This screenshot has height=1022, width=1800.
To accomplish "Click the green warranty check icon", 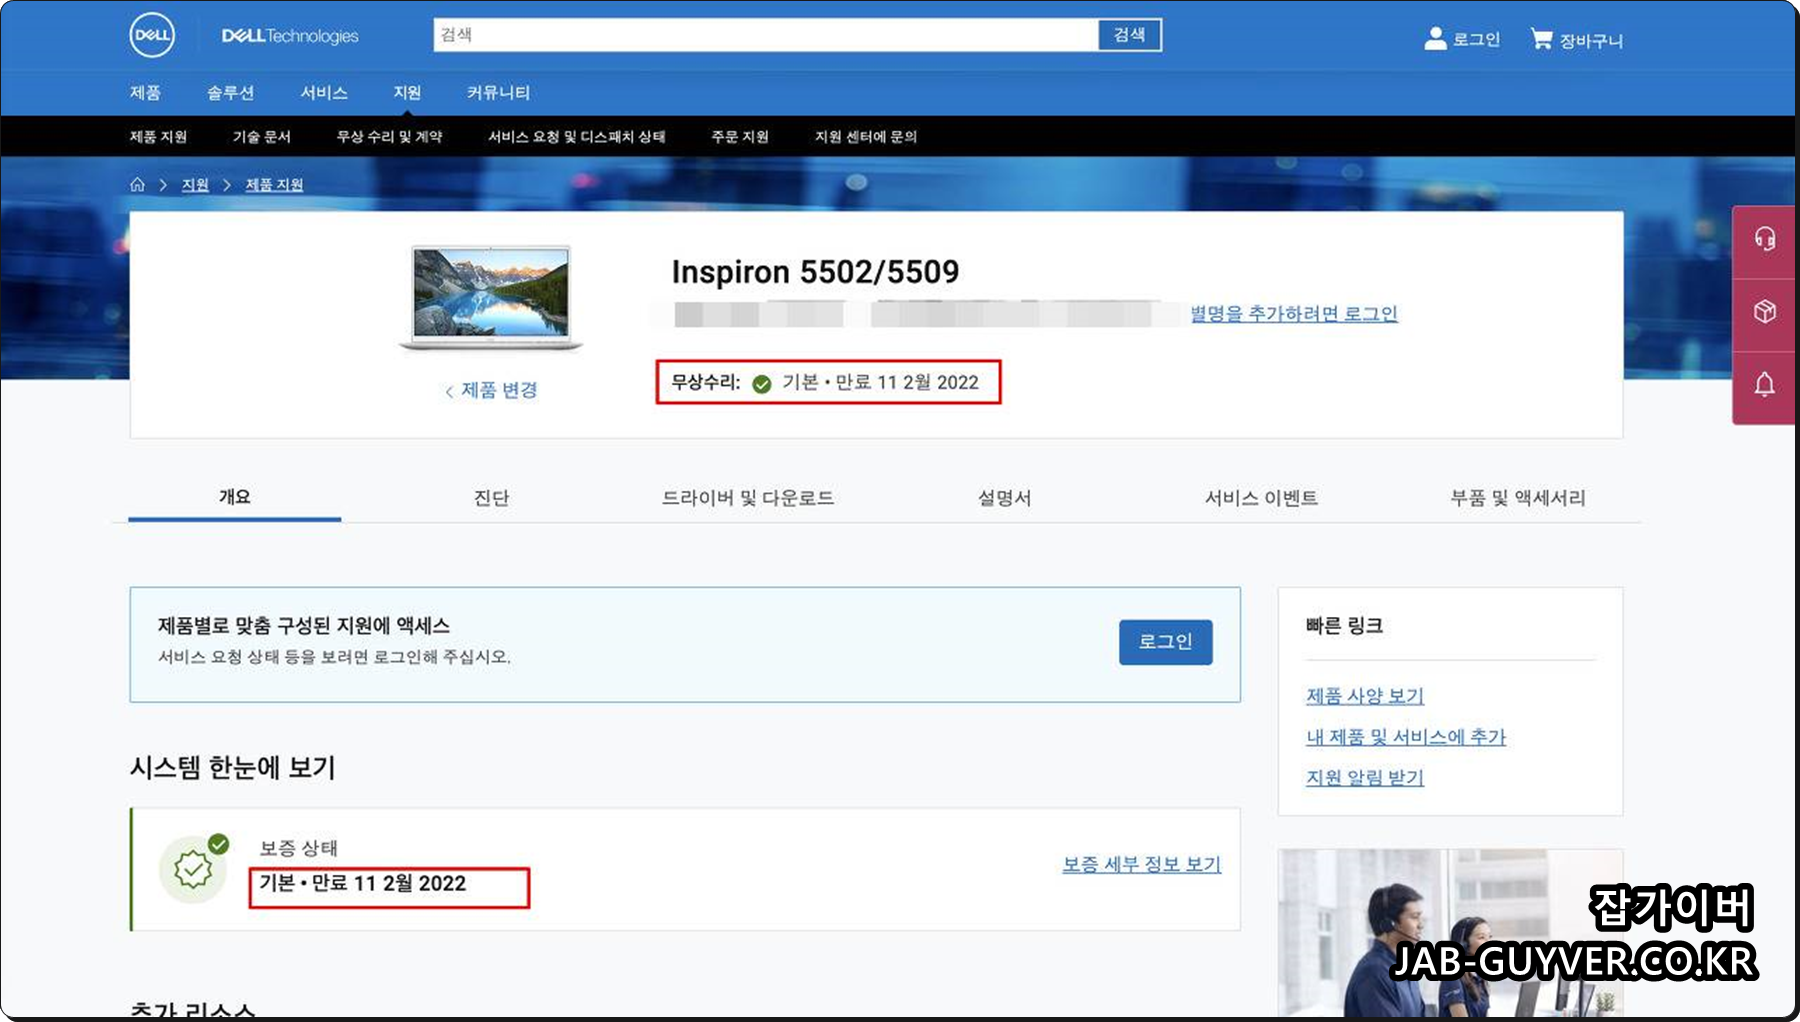I will click(x=762, y=383).
